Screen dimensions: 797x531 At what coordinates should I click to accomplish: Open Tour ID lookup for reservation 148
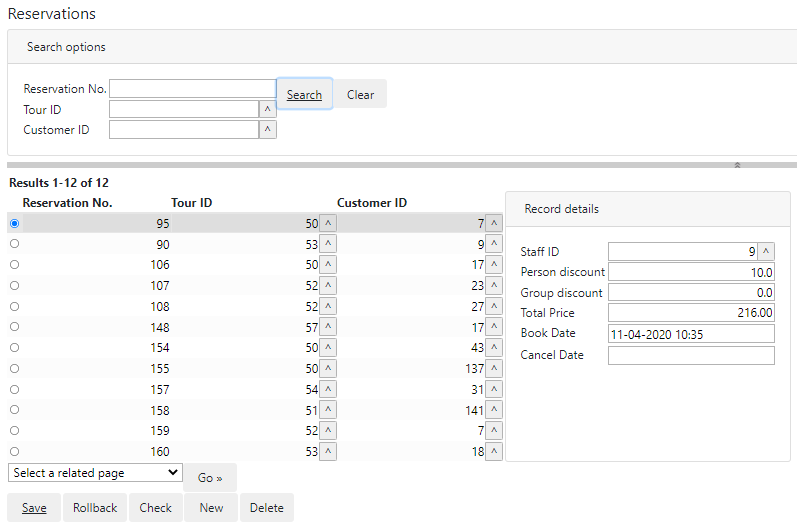click(328, 327)
